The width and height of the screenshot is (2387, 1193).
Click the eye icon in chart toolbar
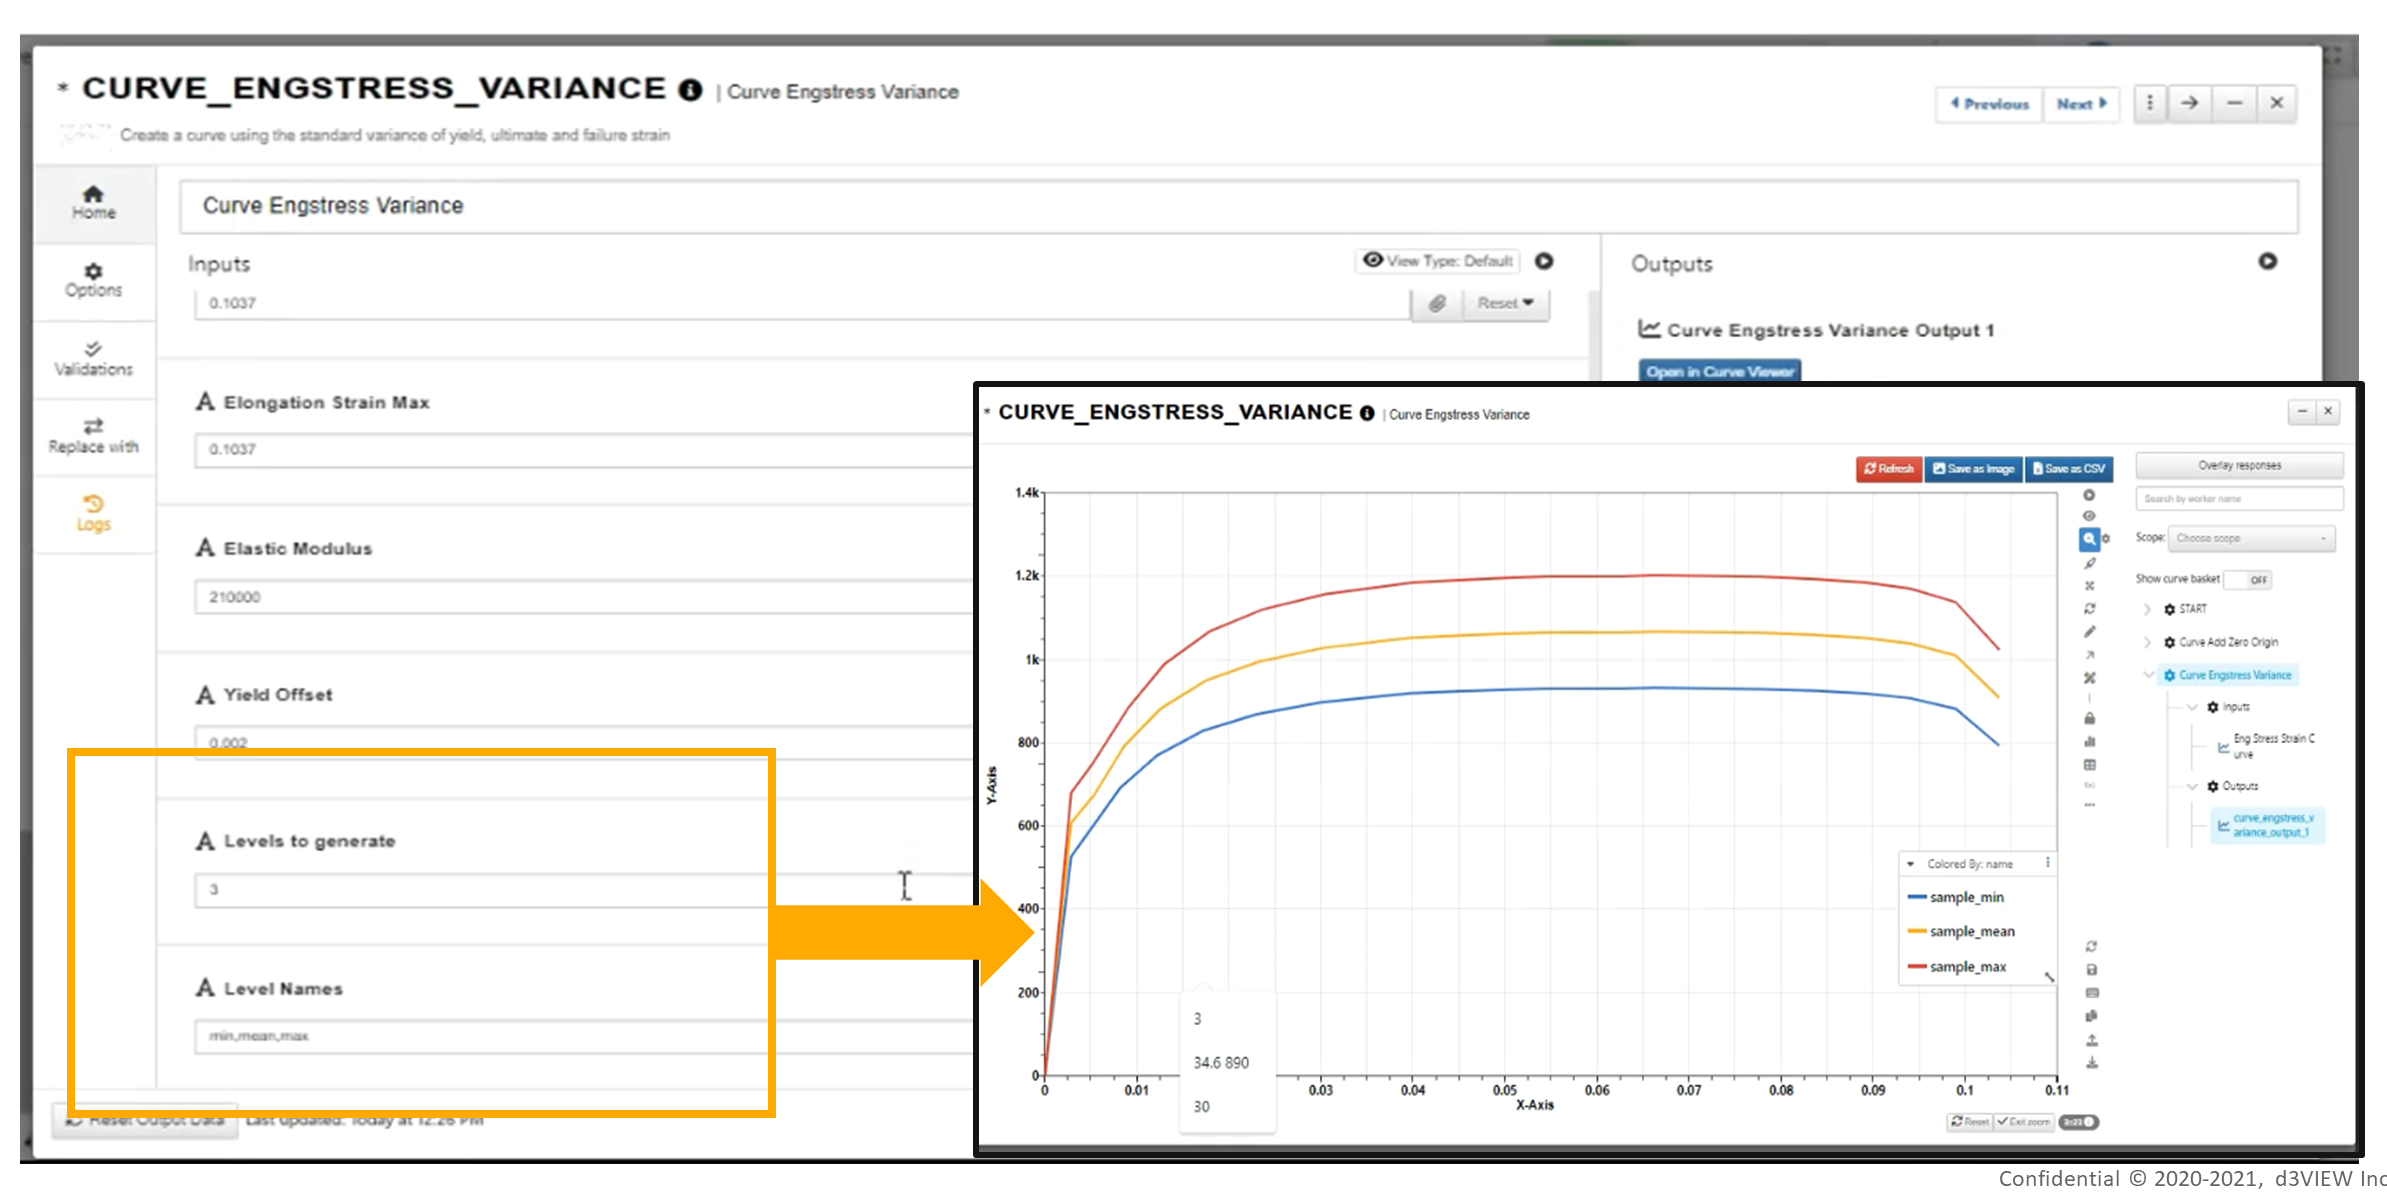(x=2089, y=516)
